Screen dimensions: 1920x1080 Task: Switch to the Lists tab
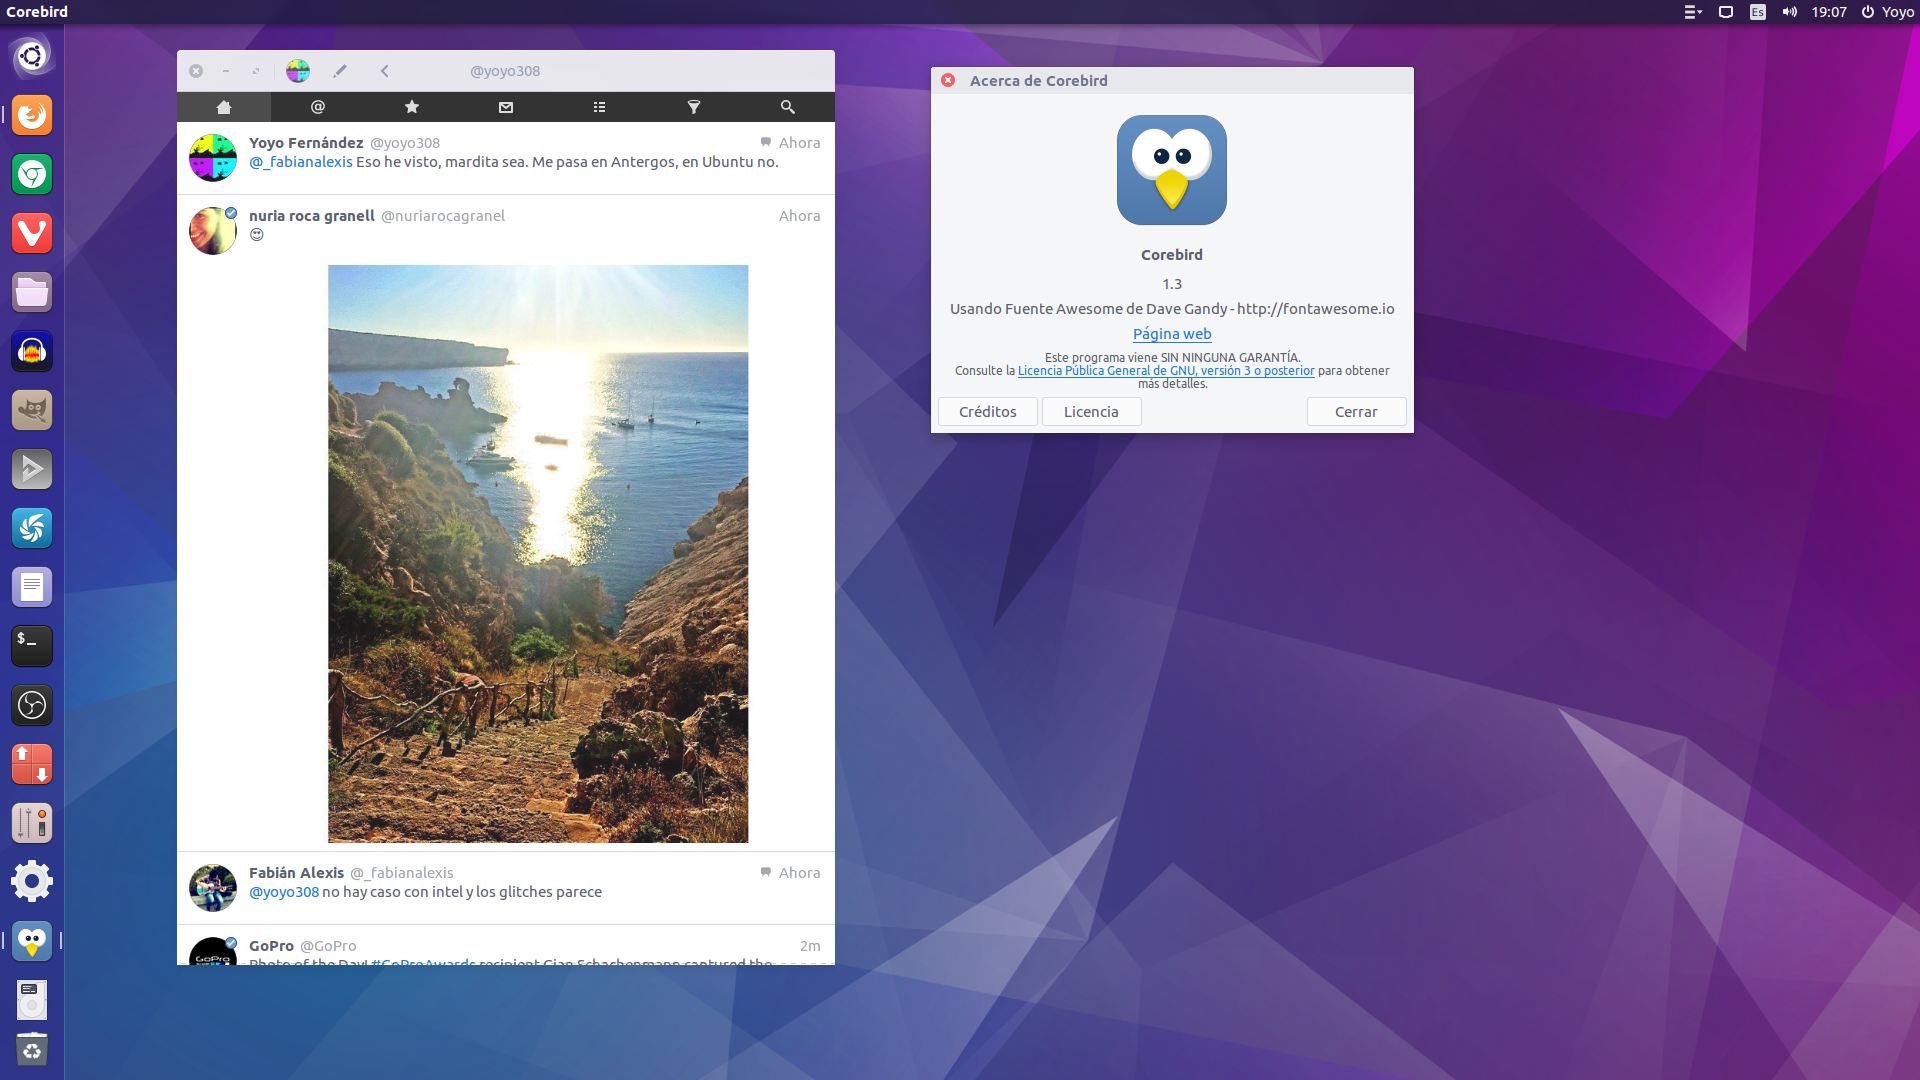pyautogui.click(x=600, y=107)
